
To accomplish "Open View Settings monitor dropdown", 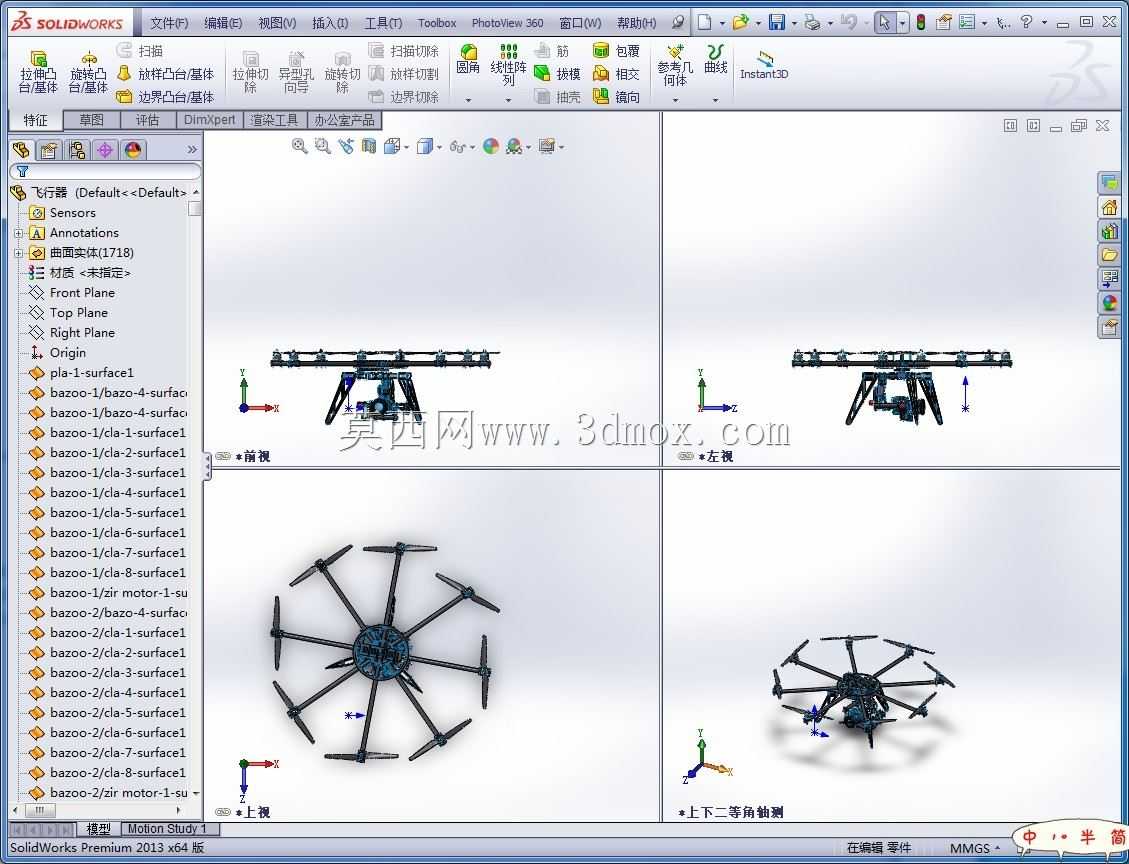I will point(552,146).
